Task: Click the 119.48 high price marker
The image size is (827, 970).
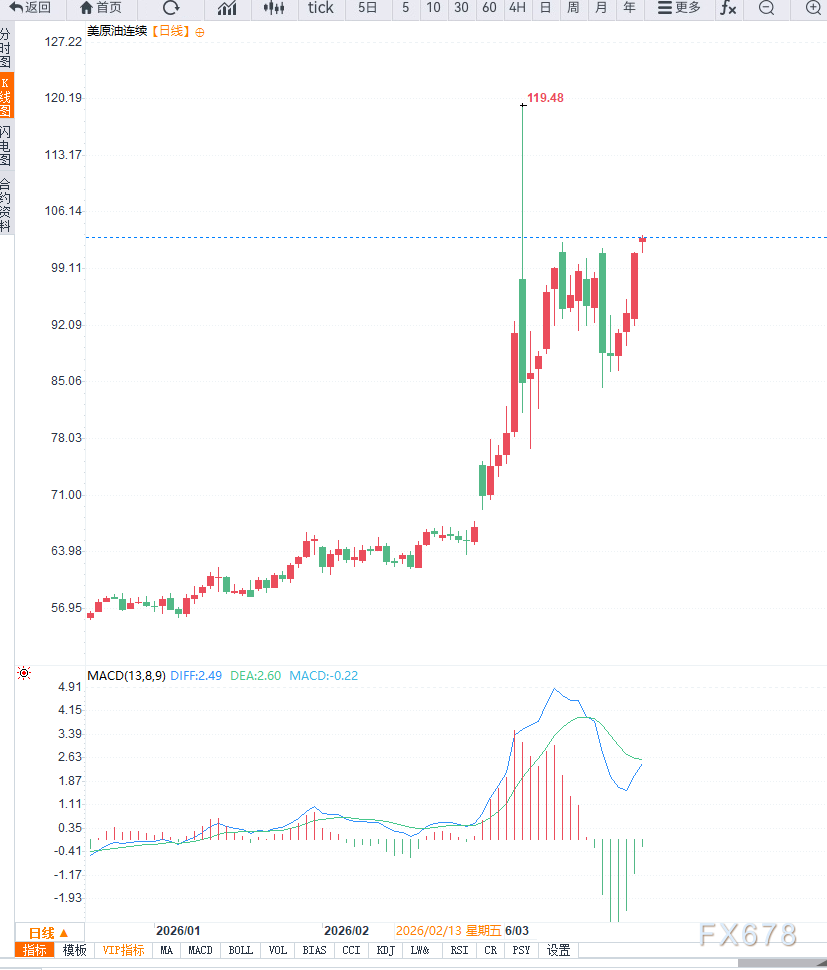Action: 545,98
